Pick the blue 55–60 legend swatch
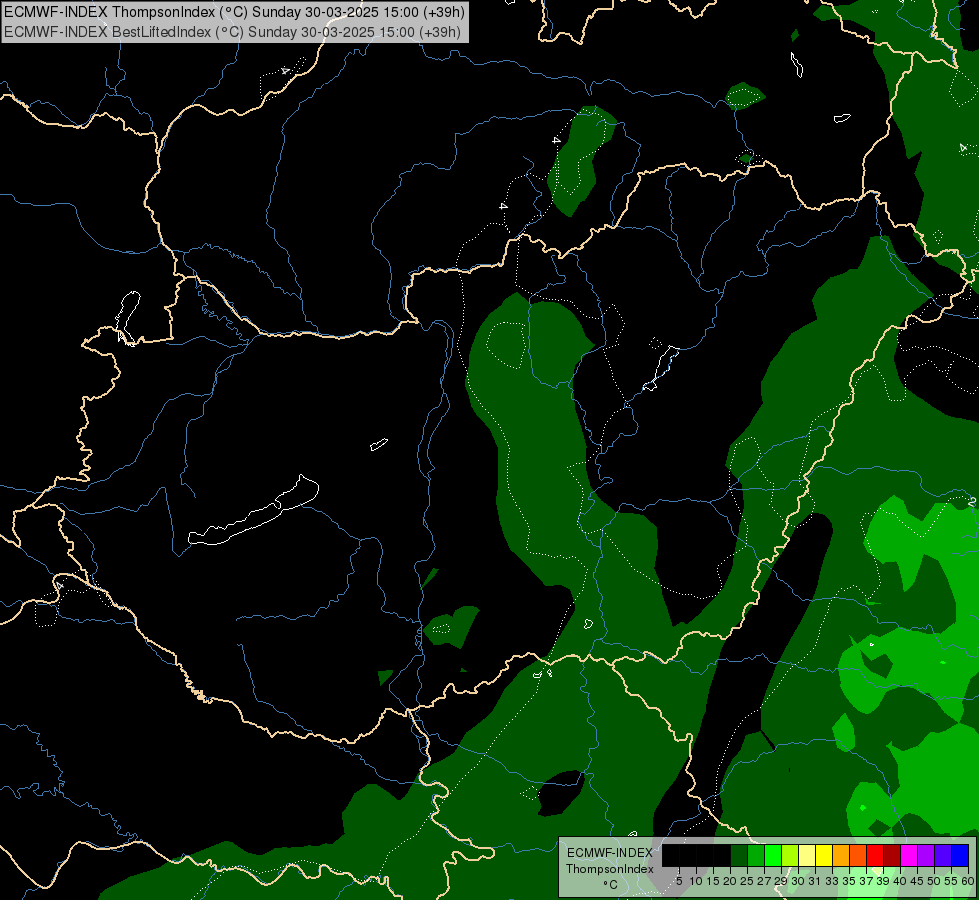The width and height of the screenshot is (979, 900). (960, 855)
